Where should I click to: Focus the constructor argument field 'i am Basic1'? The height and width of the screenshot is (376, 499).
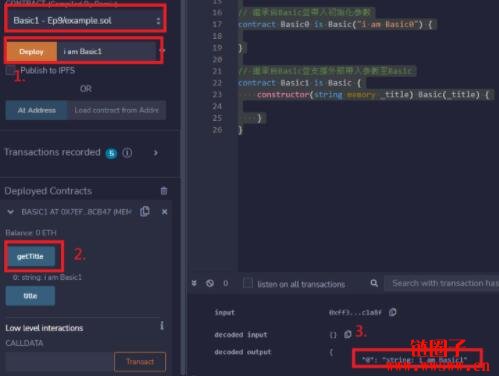(x=106, y=52)
